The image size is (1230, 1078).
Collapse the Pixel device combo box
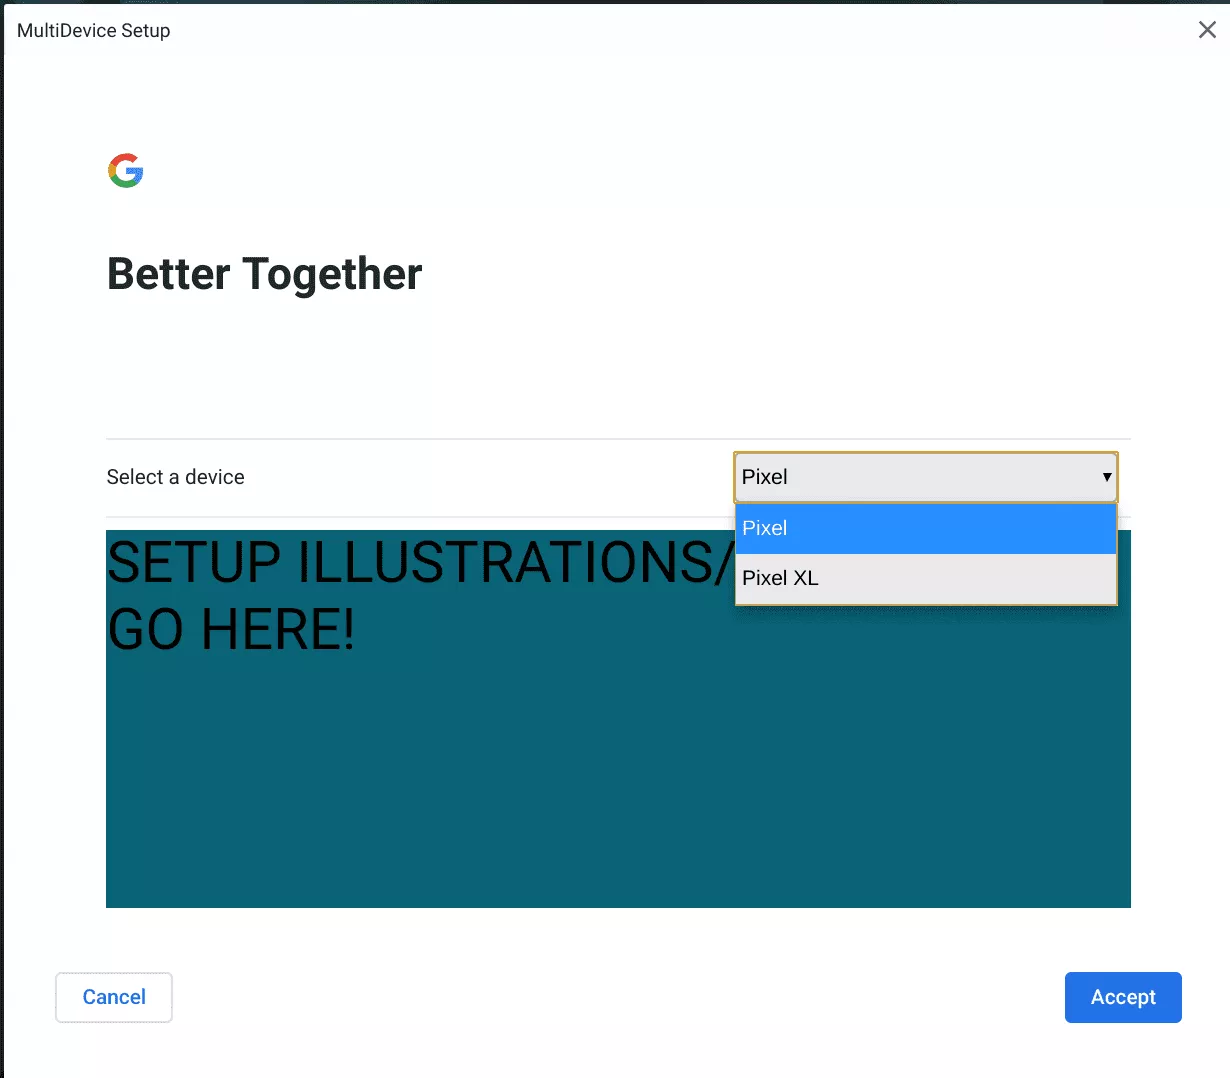[x=924, y=477]
